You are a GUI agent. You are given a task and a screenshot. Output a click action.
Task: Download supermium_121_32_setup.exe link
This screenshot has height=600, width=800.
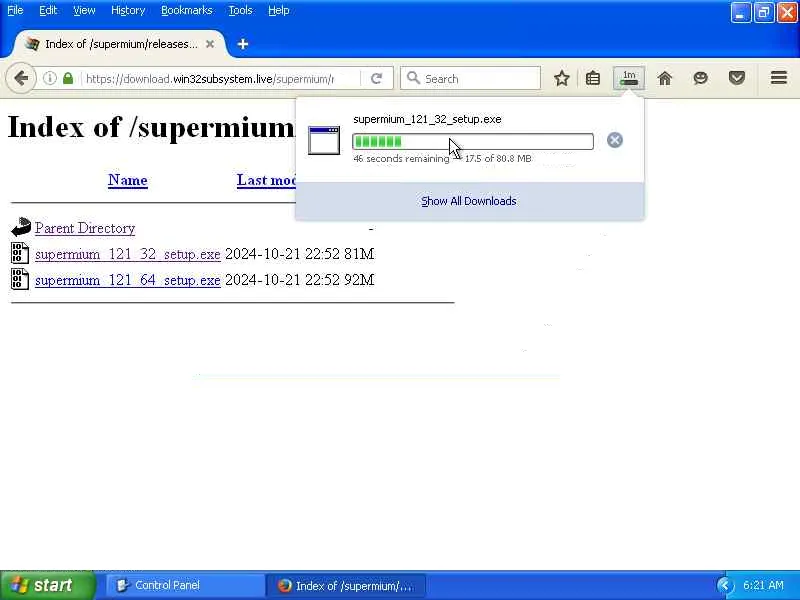(128, 254)
